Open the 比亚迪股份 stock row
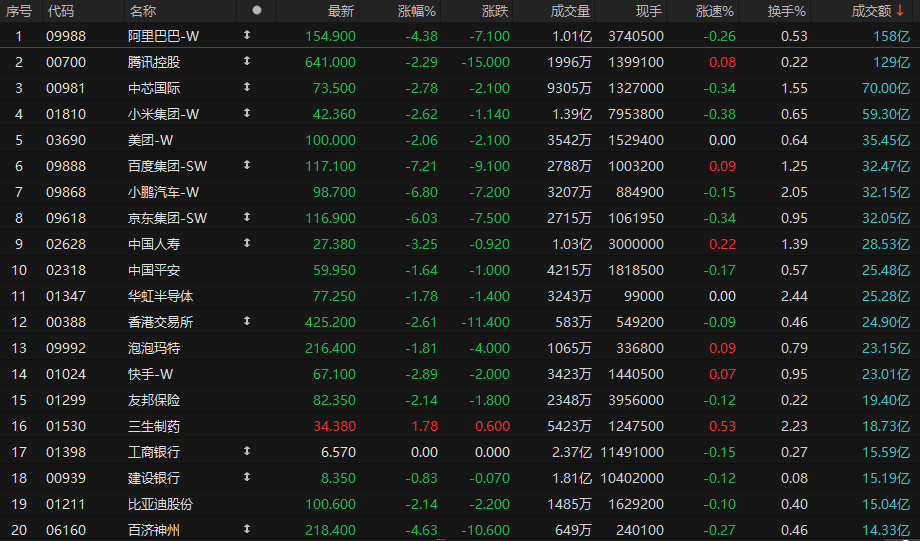Viewport: 920px width, 541px height. [460, 503]
